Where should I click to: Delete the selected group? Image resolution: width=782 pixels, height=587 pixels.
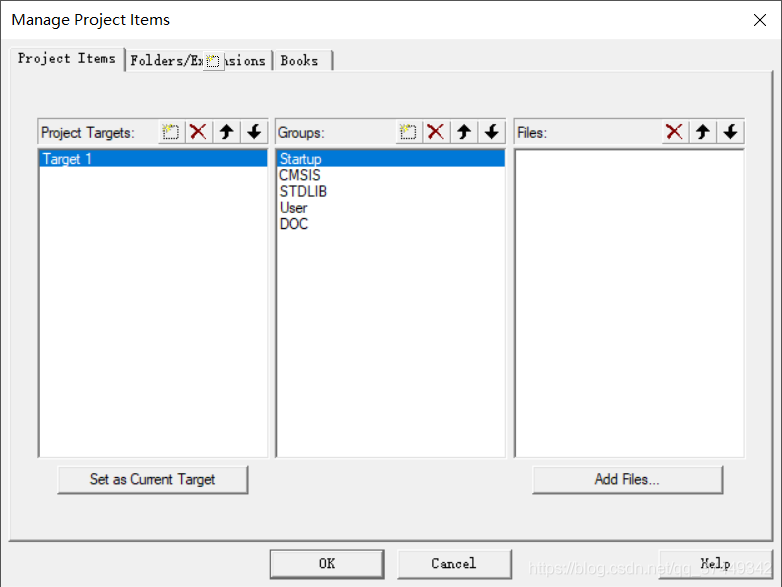pos(436,132)
